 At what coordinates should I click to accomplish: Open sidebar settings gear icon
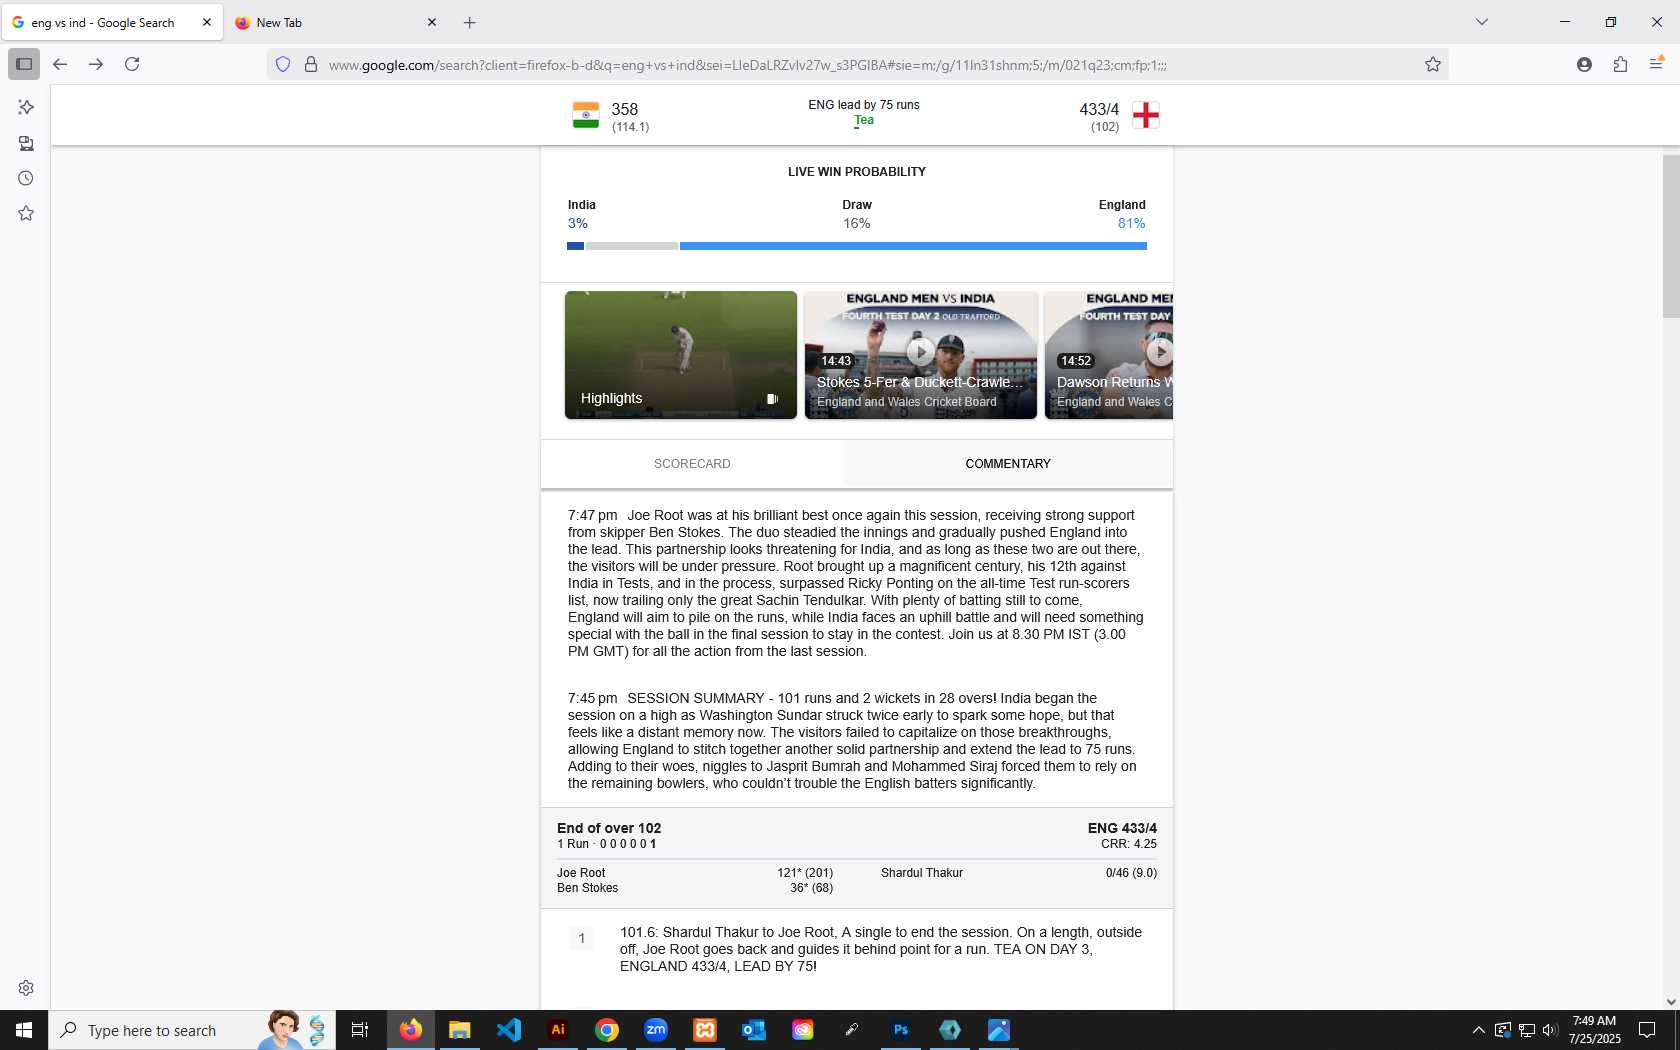tap(26, 988)
